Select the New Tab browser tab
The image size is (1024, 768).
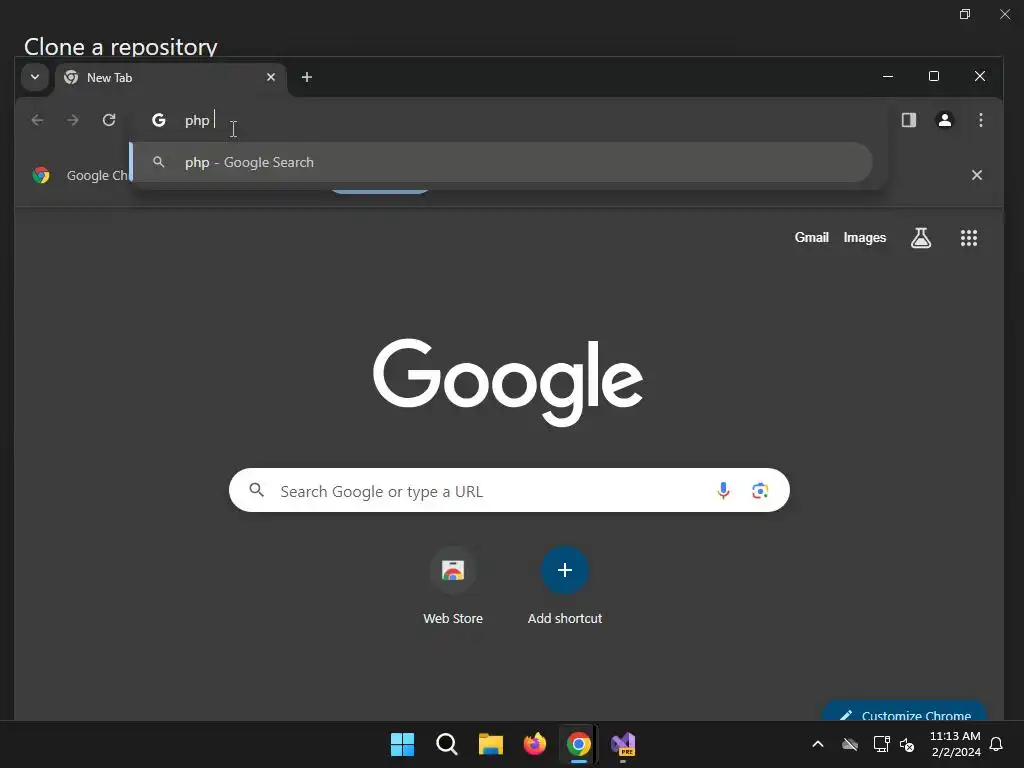(x=170, y=78)
